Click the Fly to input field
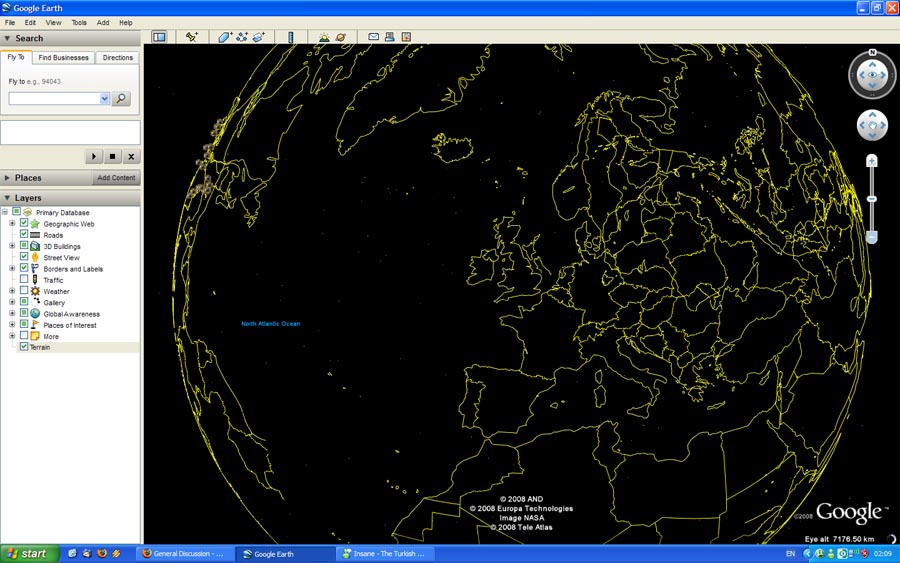This screenshot has height=563, width=900. (x=55, y=99)
